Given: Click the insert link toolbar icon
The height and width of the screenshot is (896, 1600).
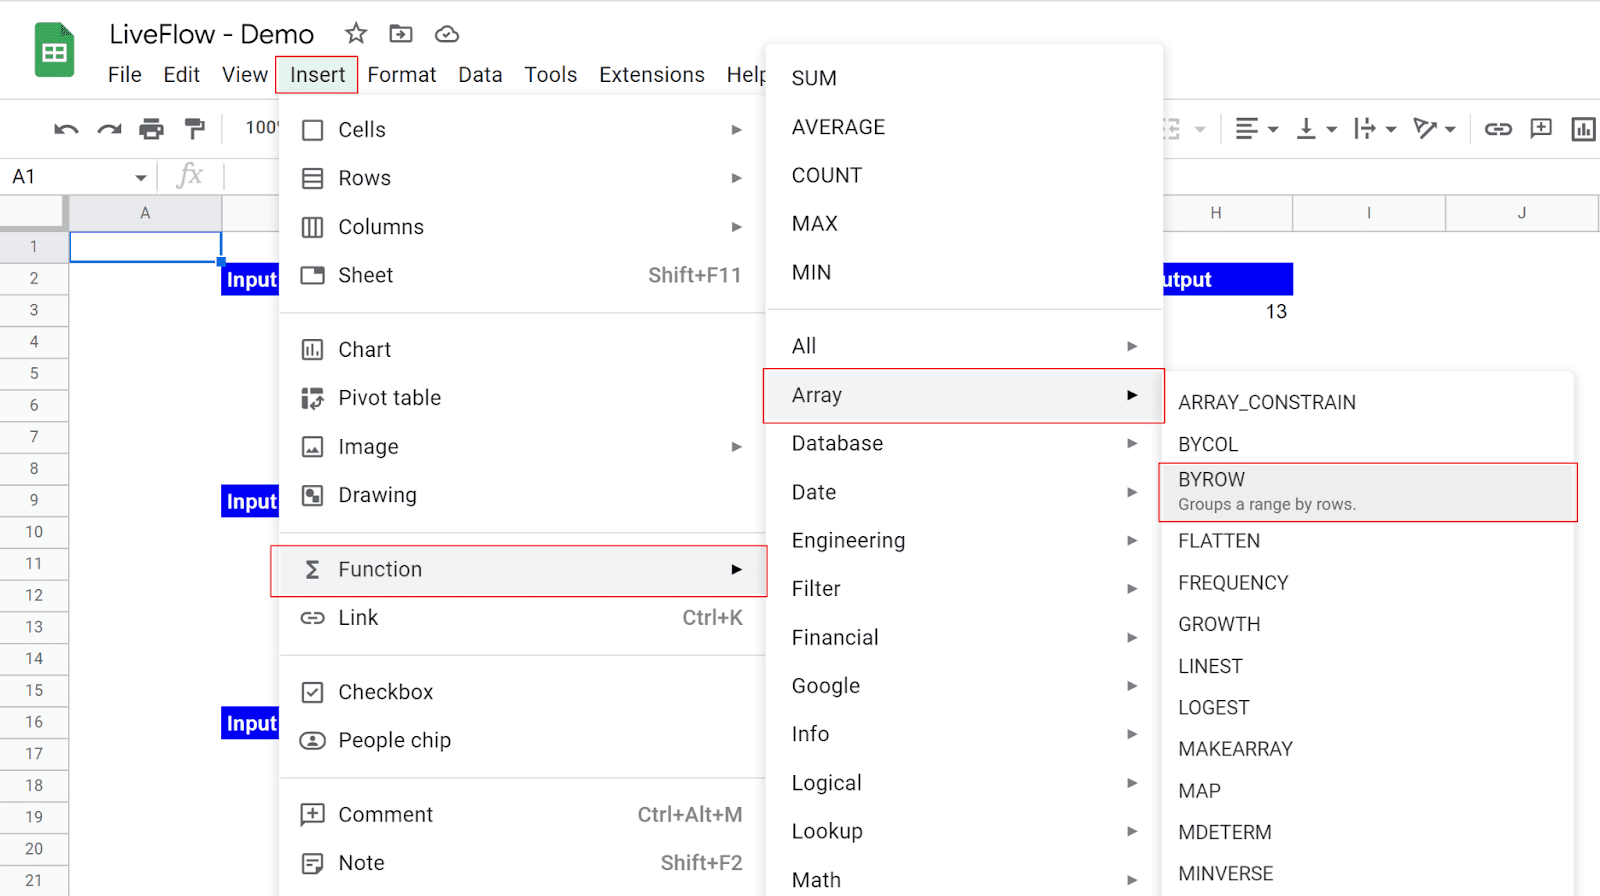Looking at the screenshot, I should coord(1498,129).
